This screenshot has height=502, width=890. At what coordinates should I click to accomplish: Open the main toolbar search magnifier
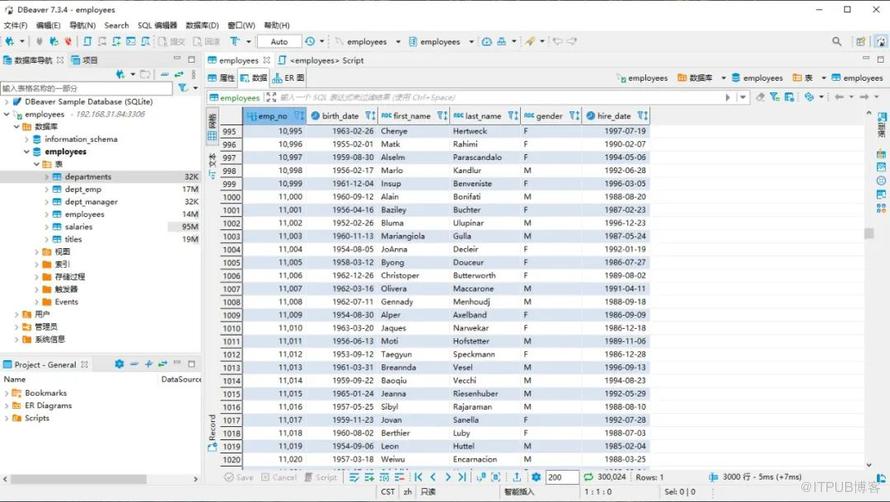click(837, 41)
